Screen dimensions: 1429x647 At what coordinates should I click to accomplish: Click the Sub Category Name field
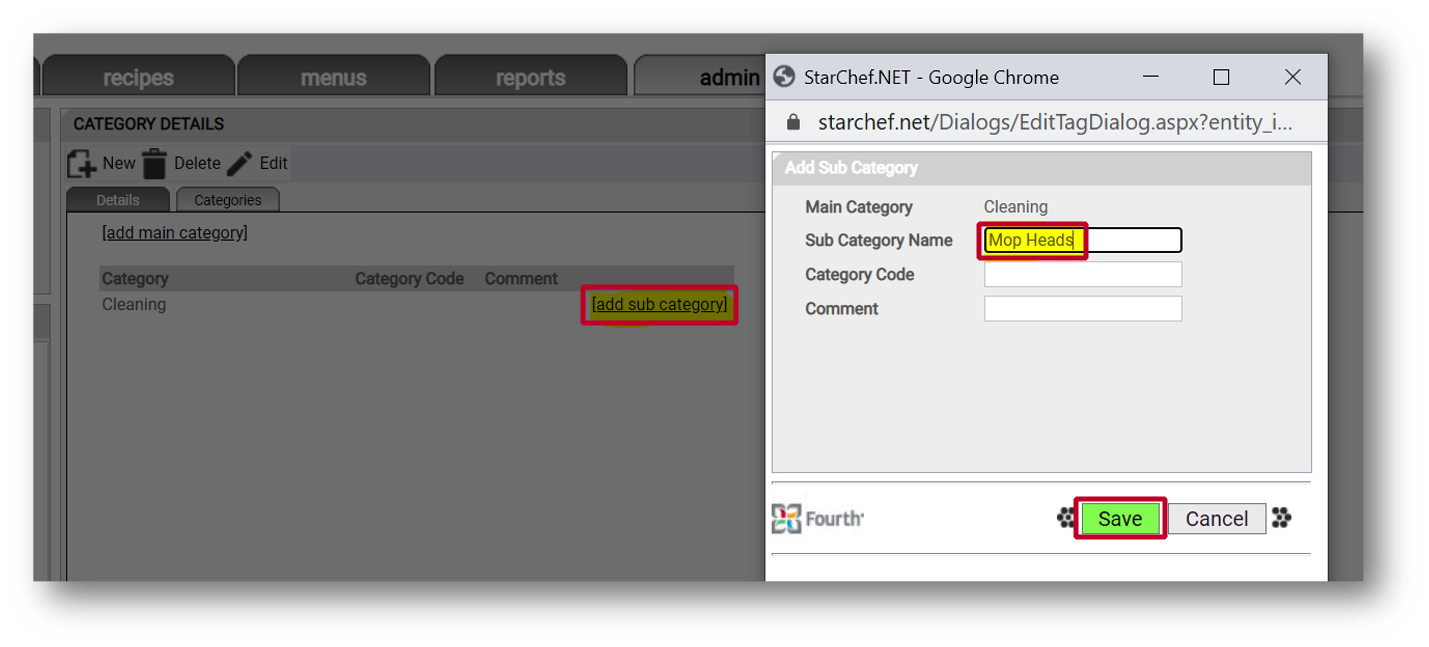click(x=1083, y=240)
